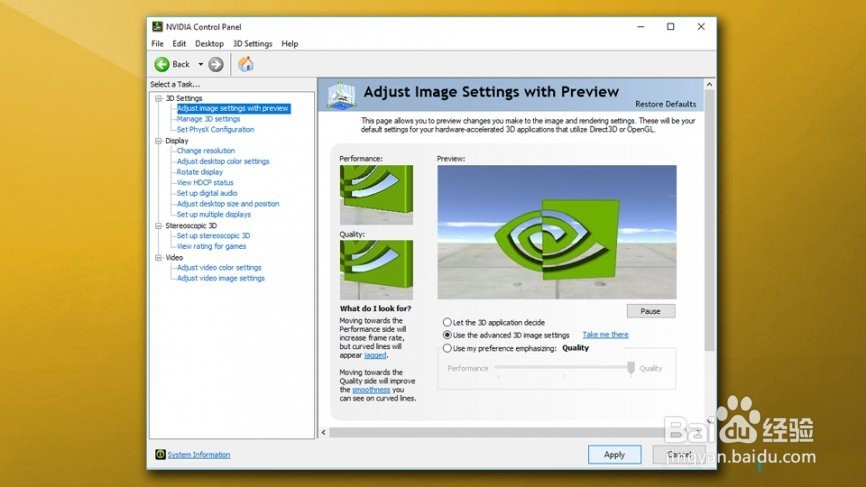Select Adjust video image settings
The height and width of the screenshot is (487, 866).
click(221, 278)
